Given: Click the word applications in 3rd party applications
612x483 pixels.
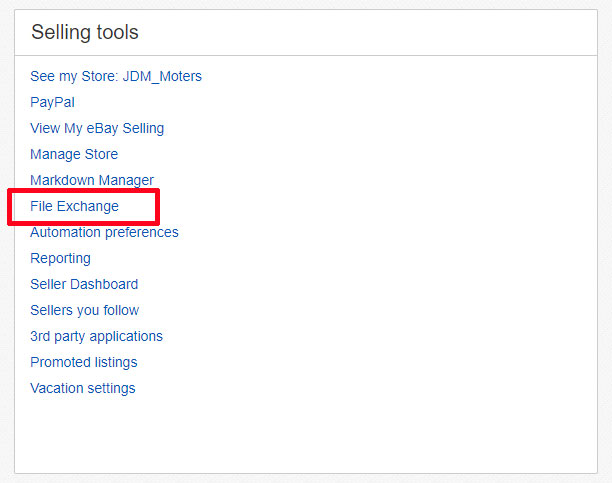Looking at the screenshot, I should point(126,336).
